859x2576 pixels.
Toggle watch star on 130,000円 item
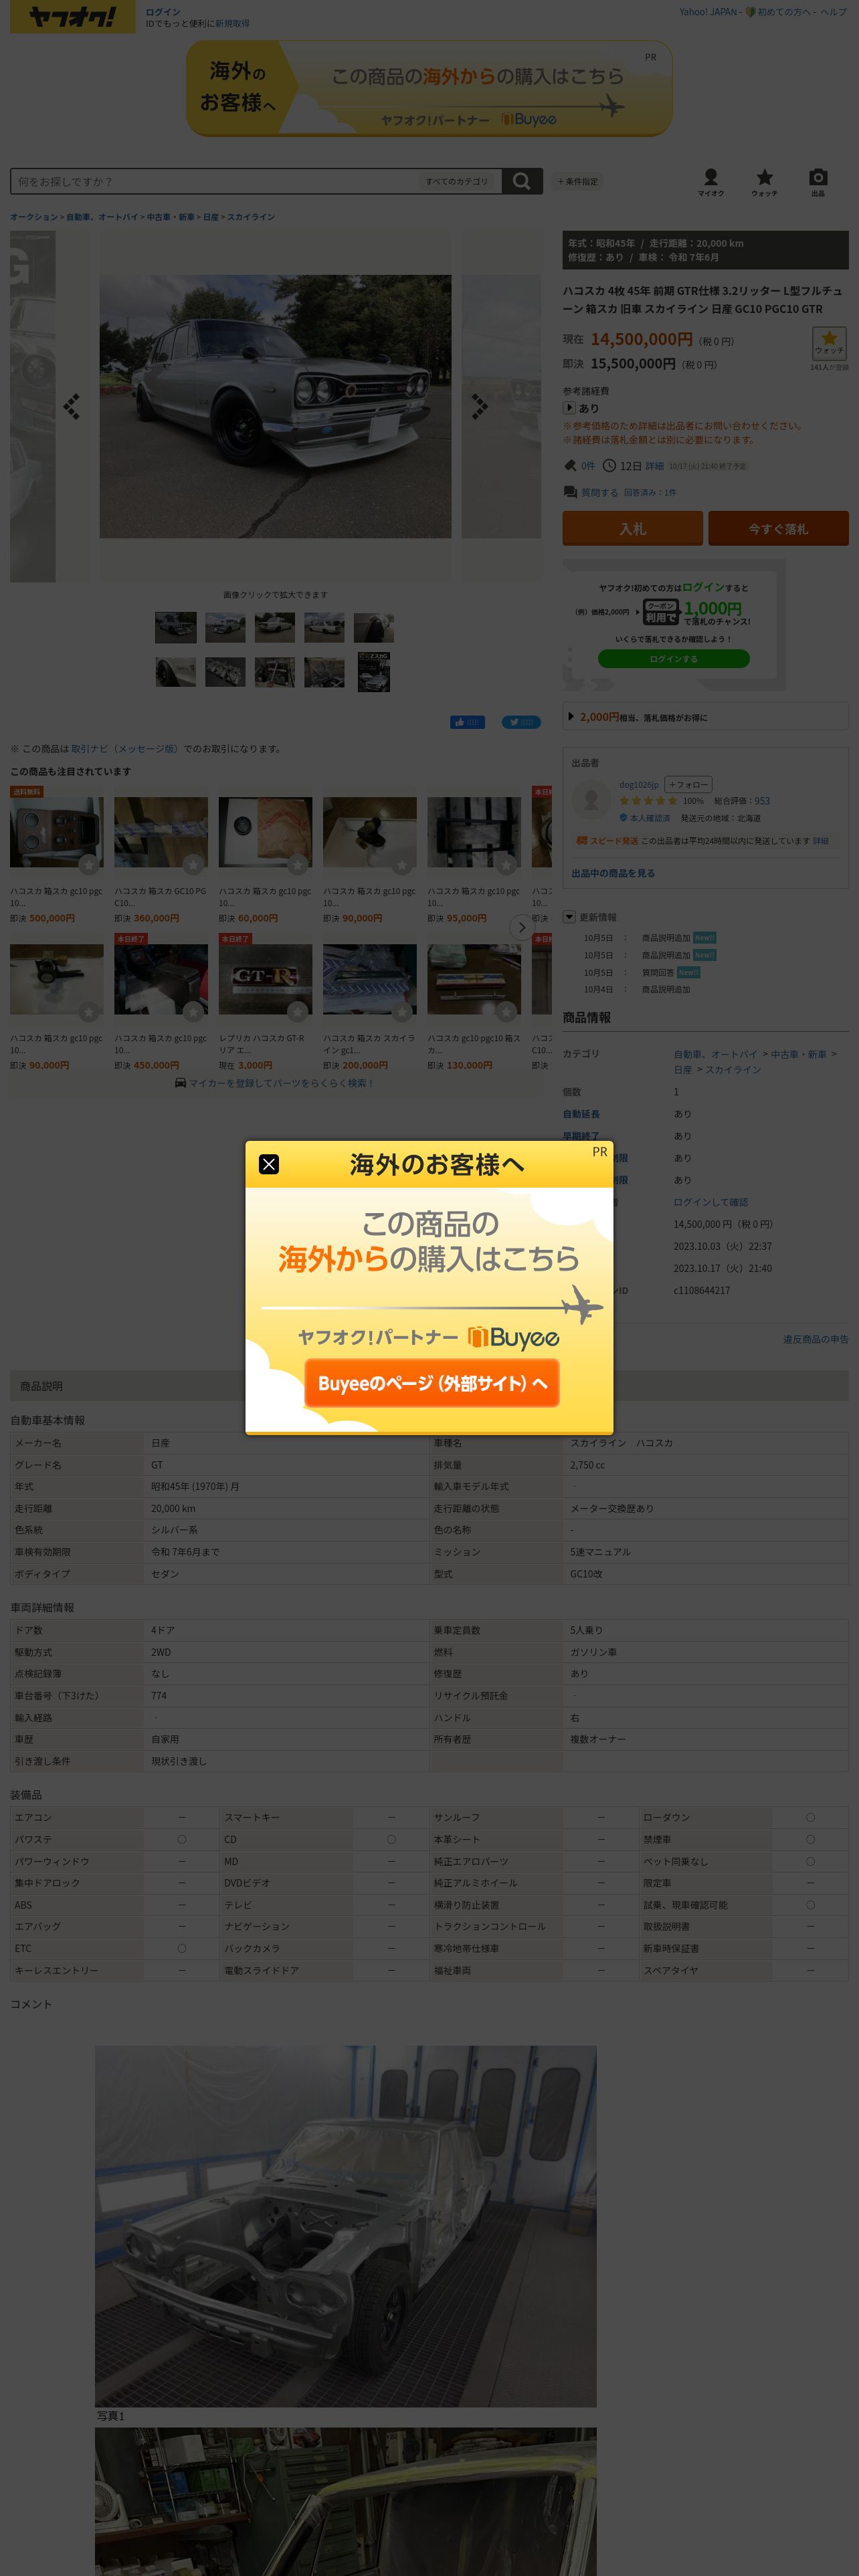pyautogui.click(x=506, y=1011)
